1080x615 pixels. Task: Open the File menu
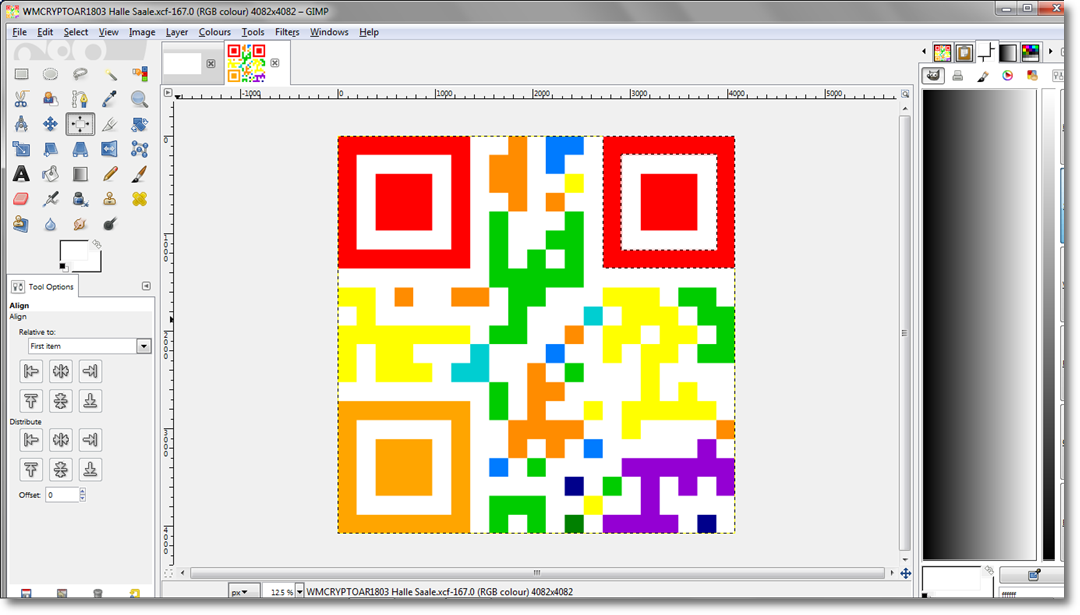[x=19, y=32]
